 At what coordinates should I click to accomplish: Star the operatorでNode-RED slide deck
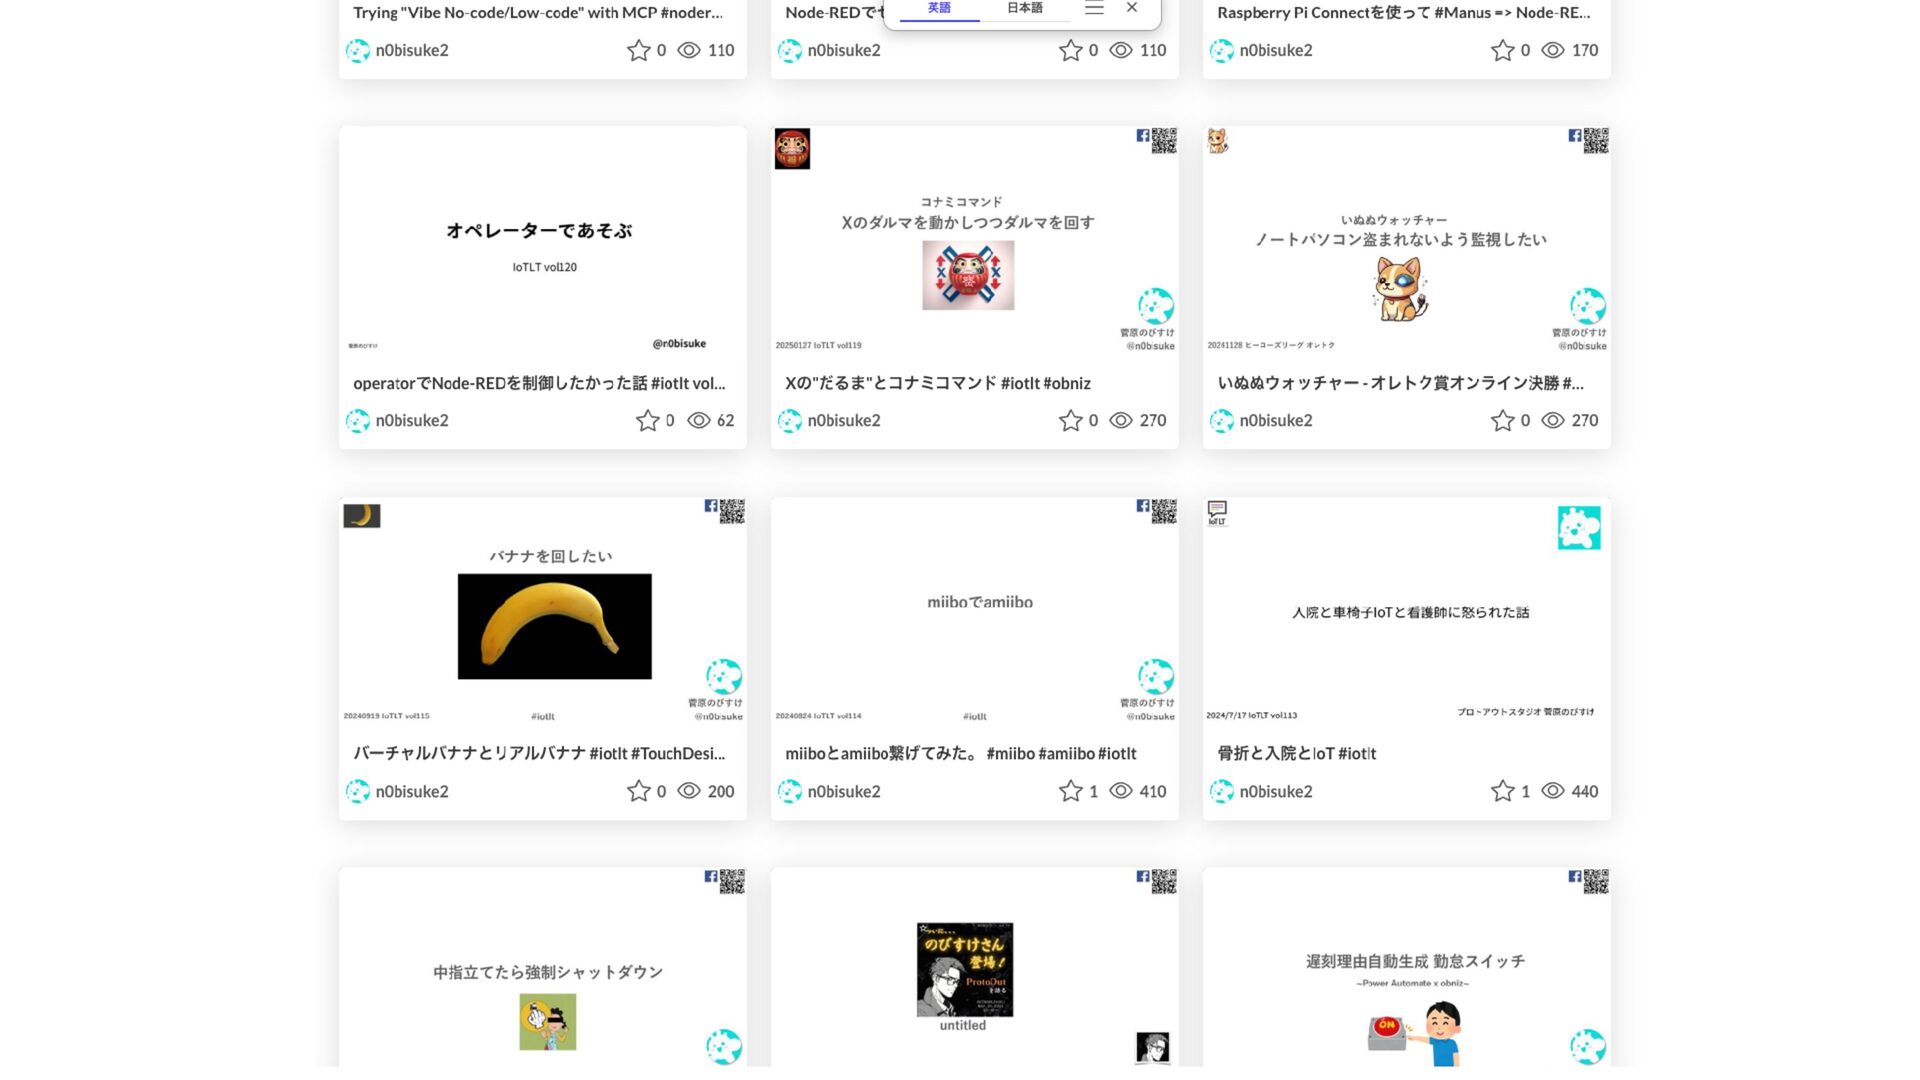pyautogui.click(x=647, y=421)
